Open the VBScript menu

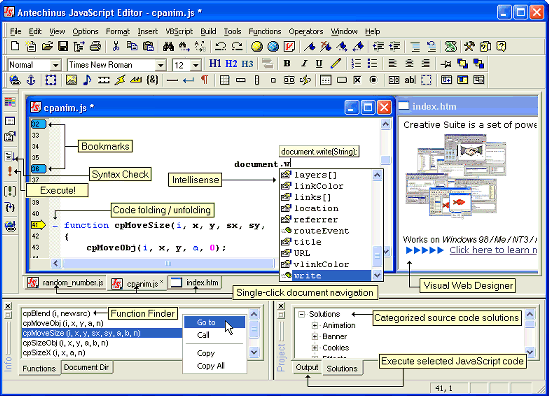click(179, 32)
